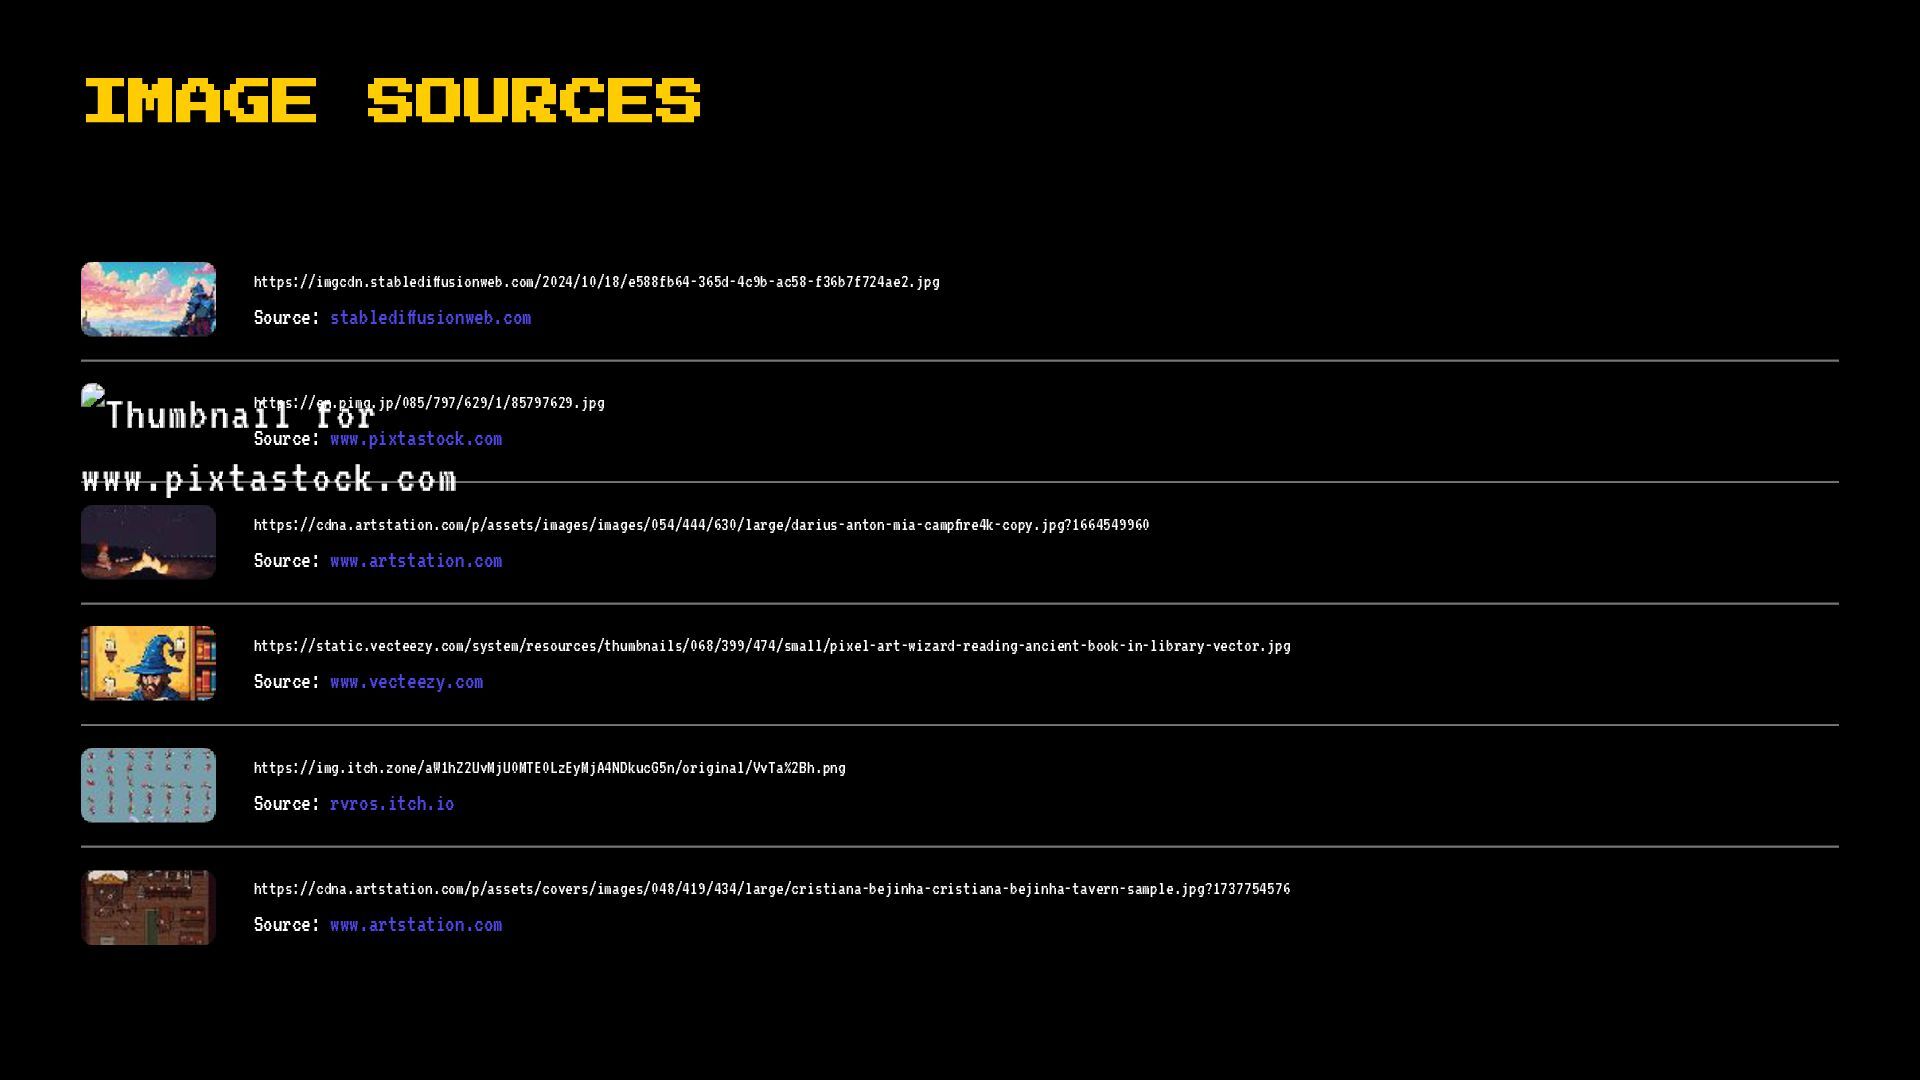This screenshot has width=1920, height=1080.
Task: Open the rvros.itch.io source link
Action: pyautogui.click(x=391, y=804)
